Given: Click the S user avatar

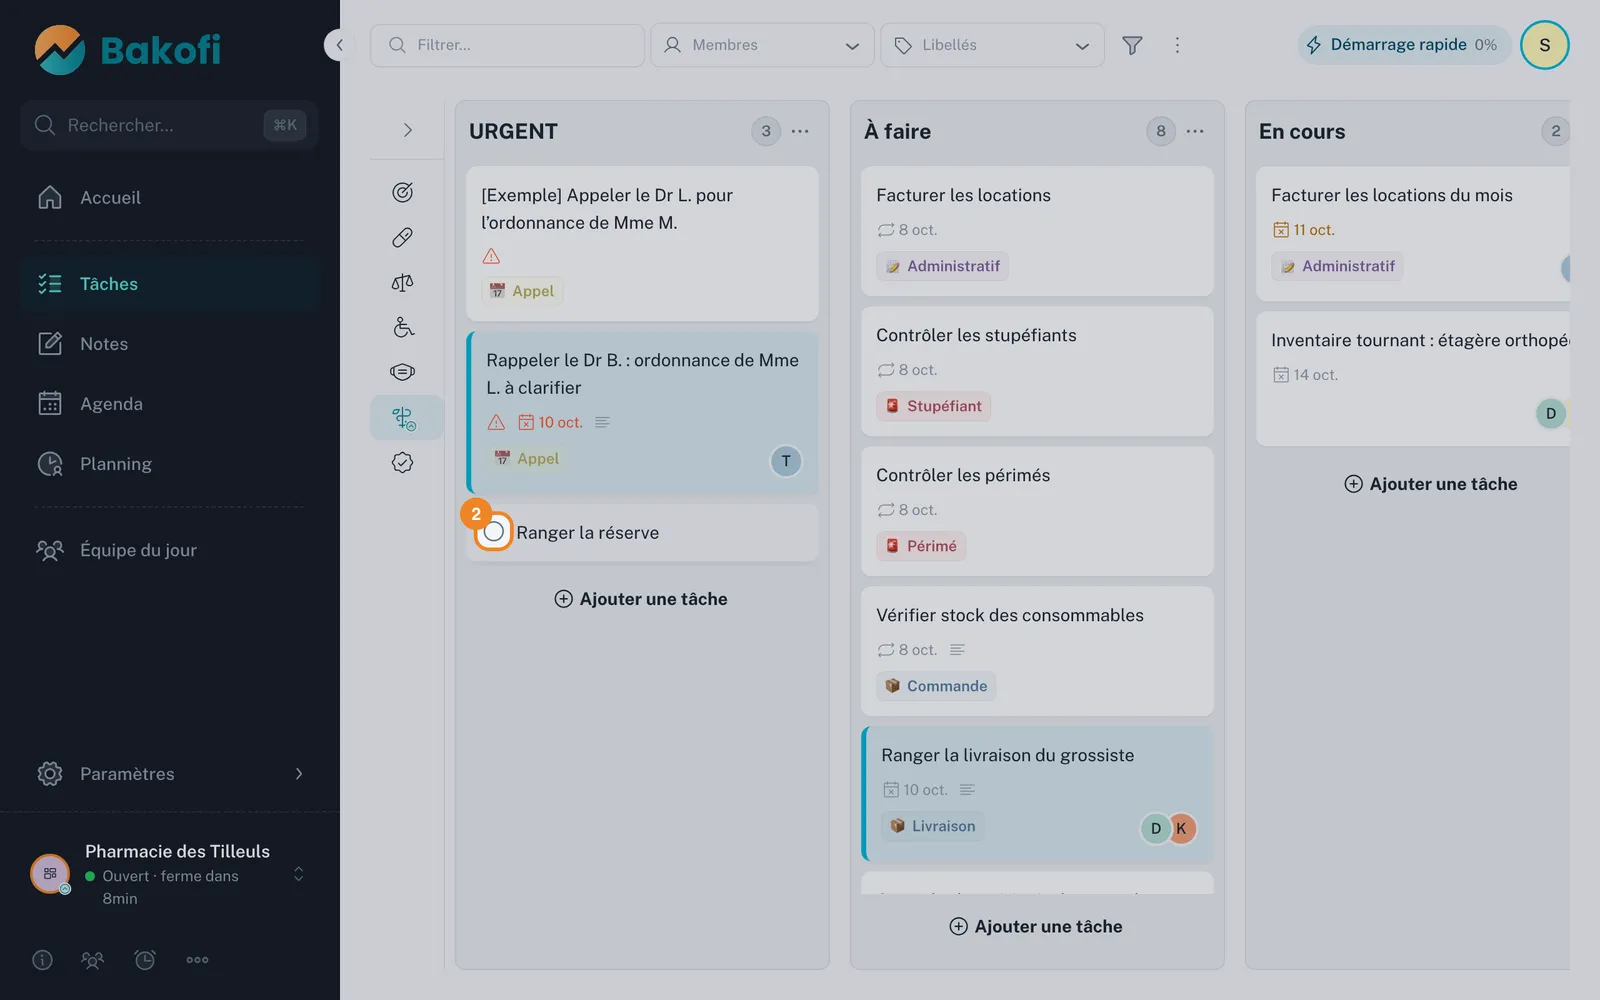Looking at the screenshot, I should coord(1544,45).
